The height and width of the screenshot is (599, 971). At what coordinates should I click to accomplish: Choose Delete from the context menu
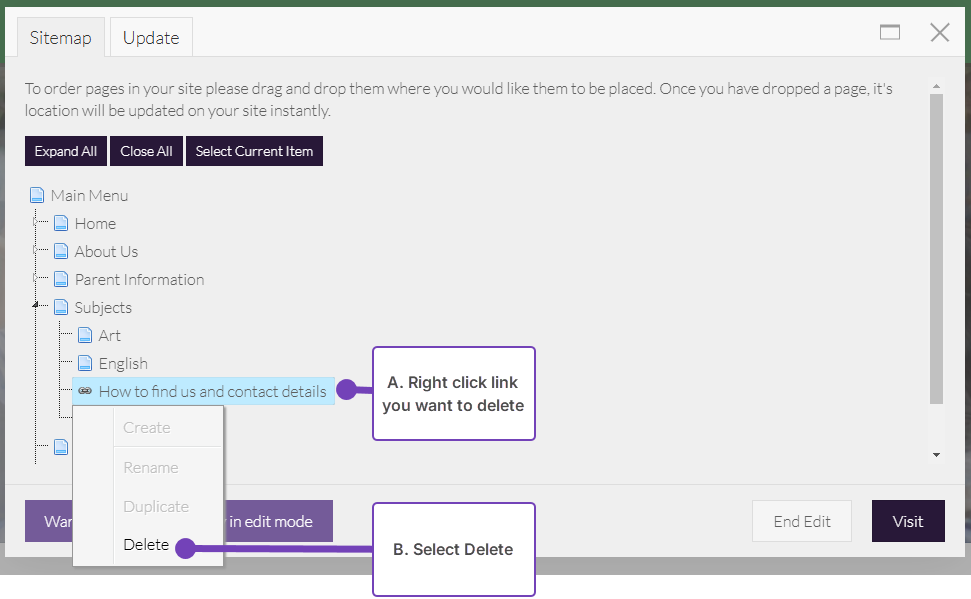(x=146, y=545)
